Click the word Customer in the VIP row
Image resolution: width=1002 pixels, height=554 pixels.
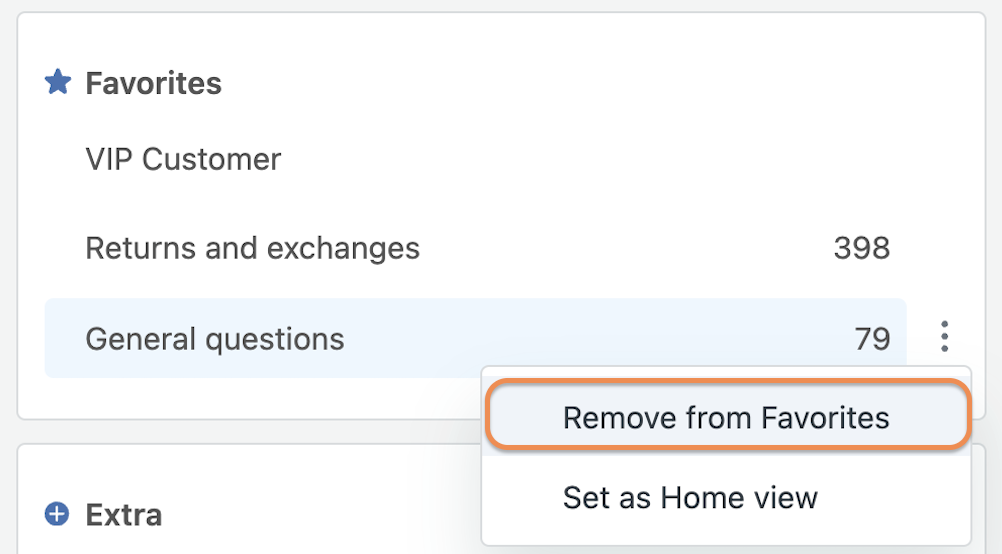click(212, 159)
